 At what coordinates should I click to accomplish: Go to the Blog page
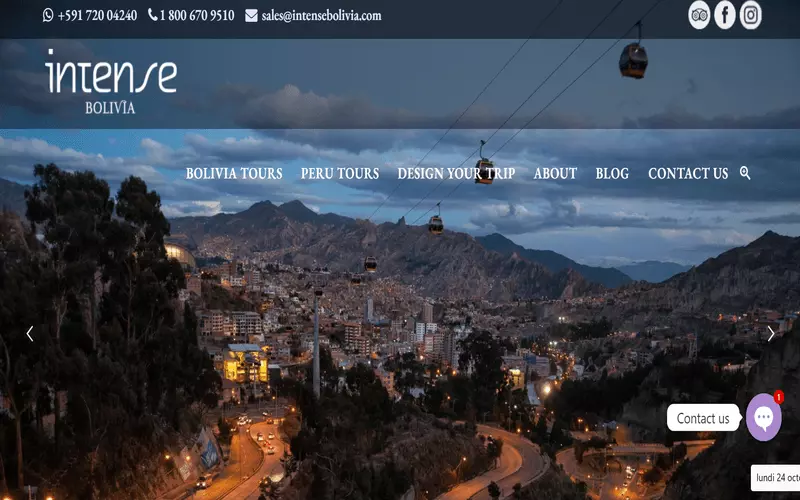point(612,174)
